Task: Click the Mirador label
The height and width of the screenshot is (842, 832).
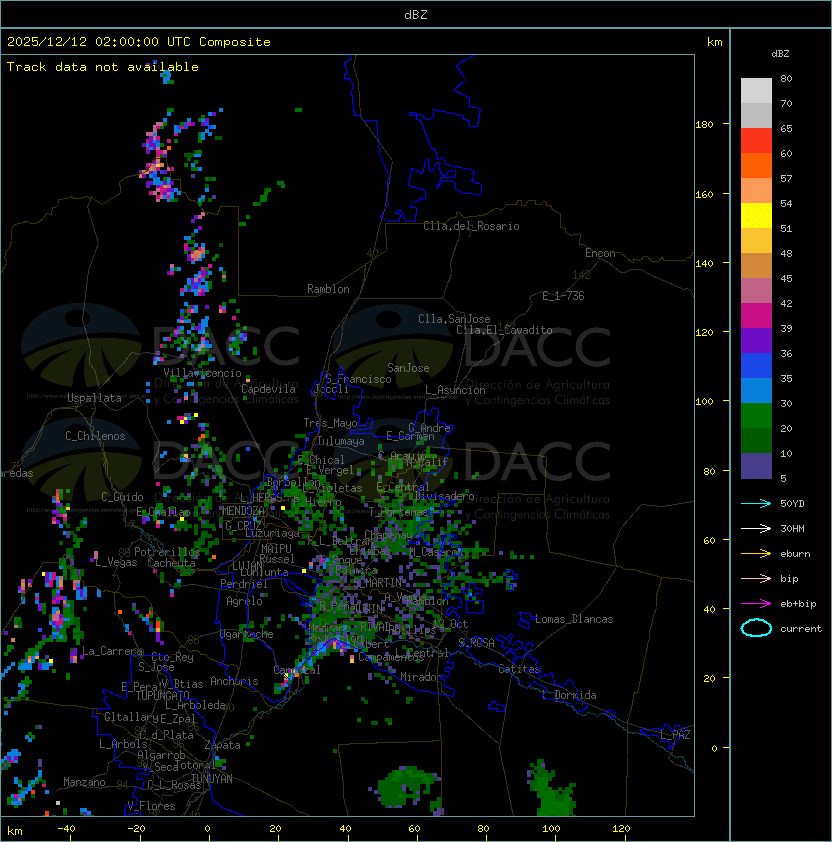Action: point(422,677)
